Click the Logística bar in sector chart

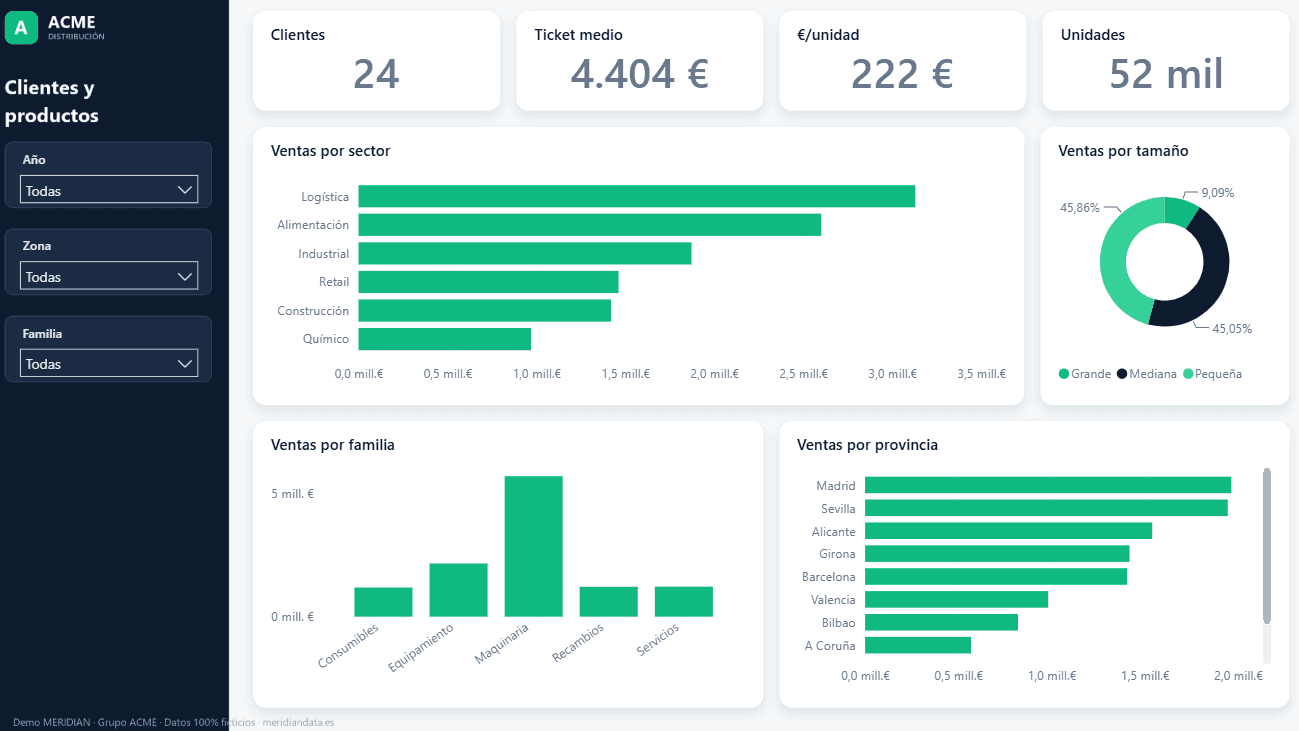point(637,196)
